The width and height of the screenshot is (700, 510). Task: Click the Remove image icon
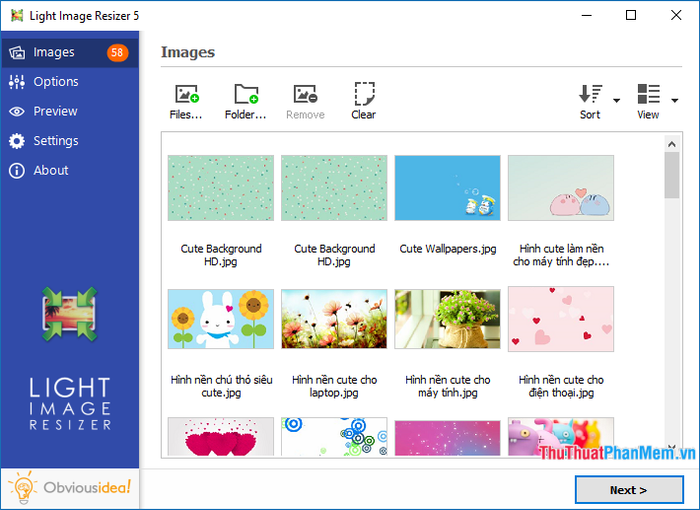pyautogui.click(x=305, y=95)
